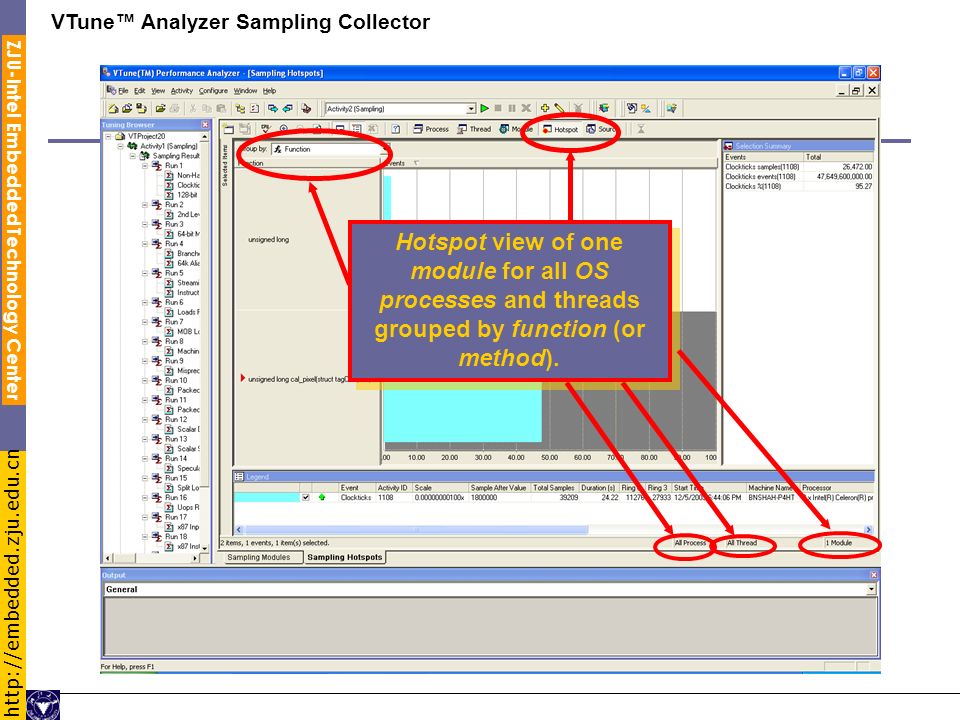Click the Activity1 (Sampling) tree icon
Image resolution: width=960 pixels, height=720 pixels.
132,146
